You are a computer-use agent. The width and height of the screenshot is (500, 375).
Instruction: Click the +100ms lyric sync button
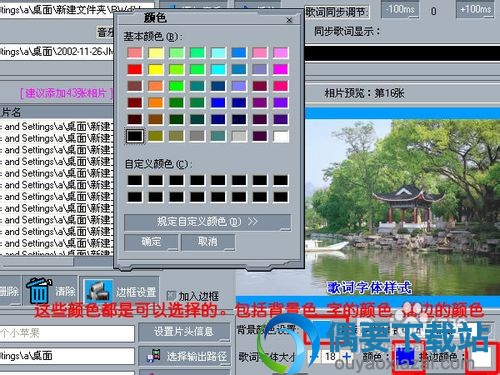pos(475,9)
